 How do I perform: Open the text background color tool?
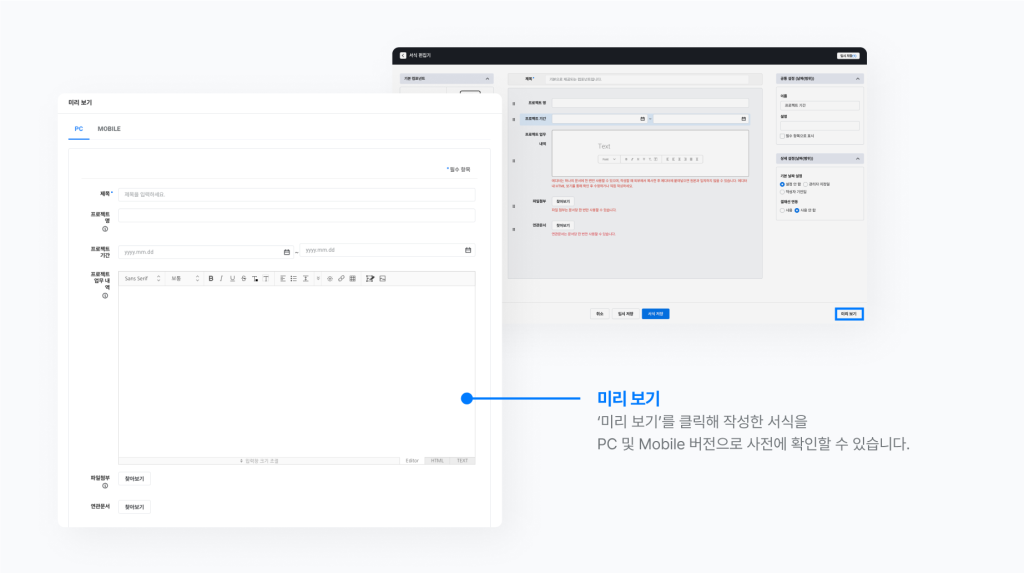tap(266, 279)
